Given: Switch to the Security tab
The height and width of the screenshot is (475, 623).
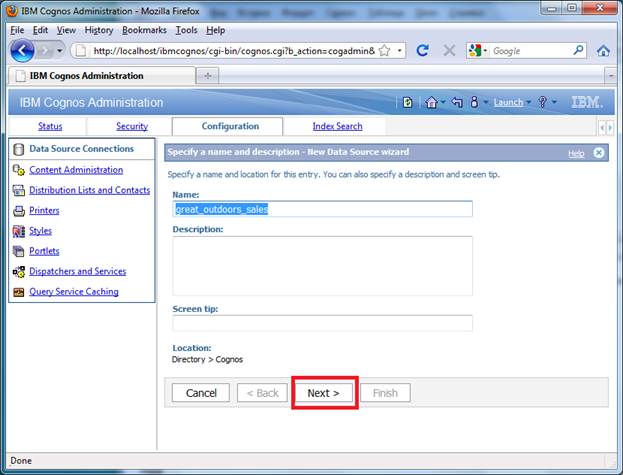Looking at the screenshot, I should (132, 126).
